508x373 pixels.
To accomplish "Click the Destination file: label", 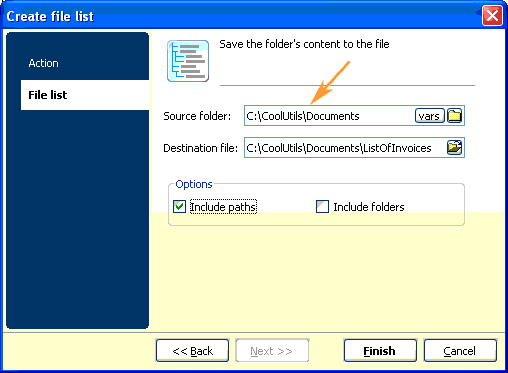I will click(200, 148).
